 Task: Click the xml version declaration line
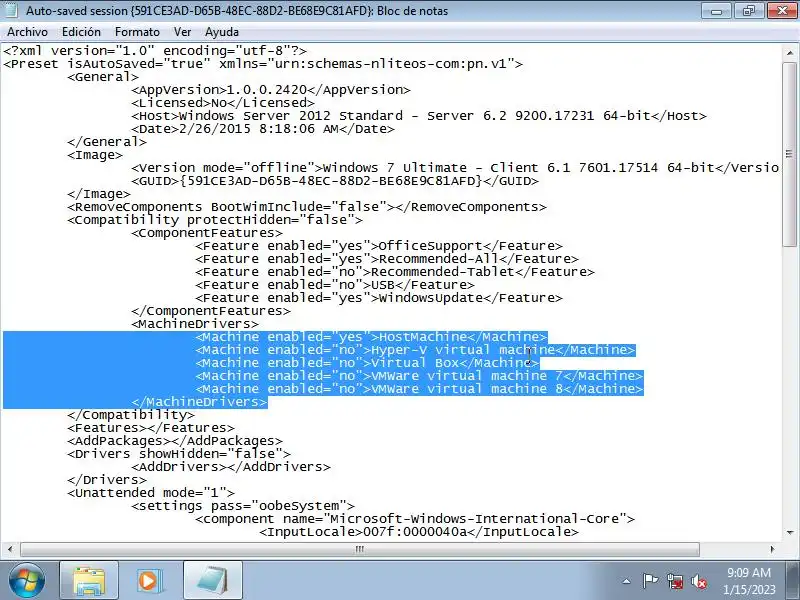[x=155, y=51]
